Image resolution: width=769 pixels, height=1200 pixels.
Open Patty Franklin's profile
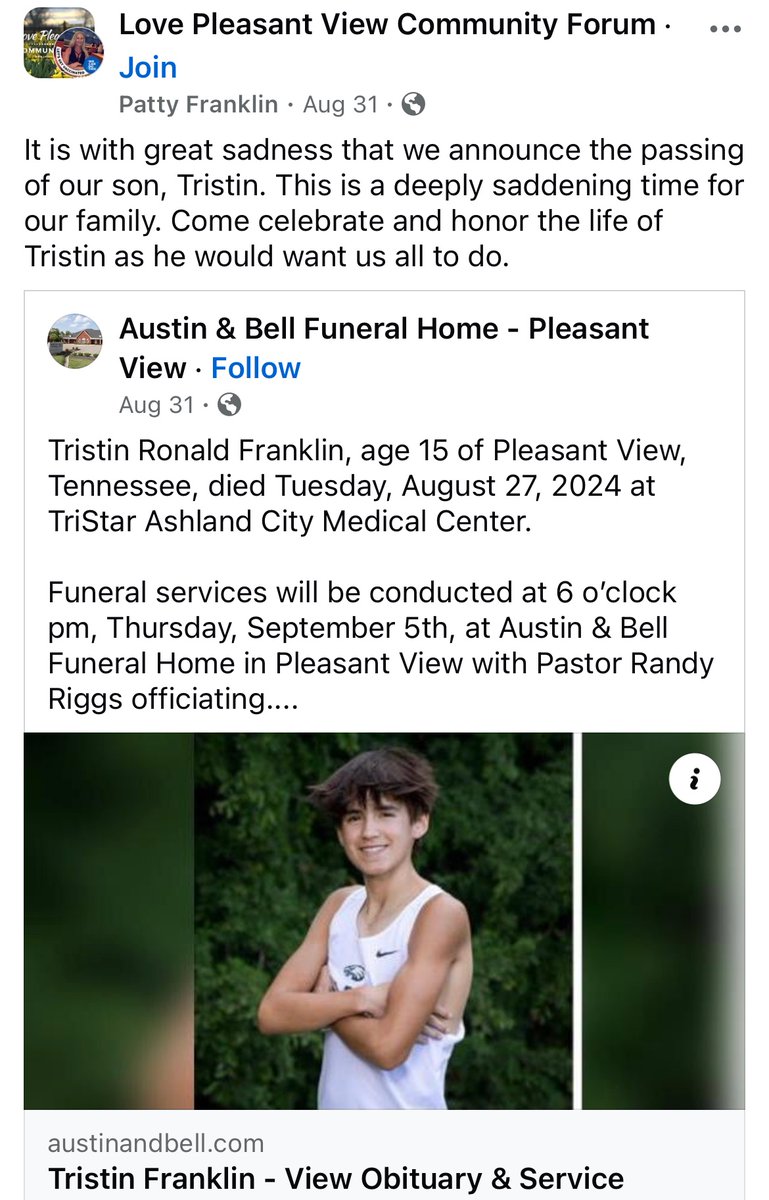(x=197, y=104)
